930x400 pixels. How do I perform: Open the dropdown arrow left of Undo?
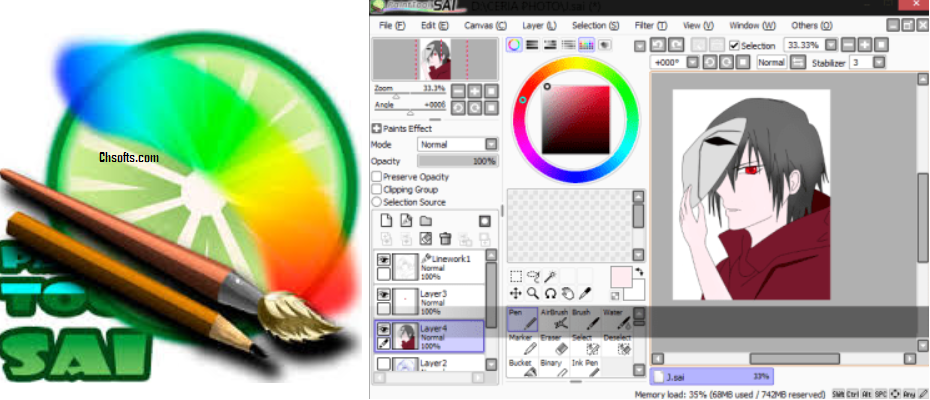pos(639,46)
